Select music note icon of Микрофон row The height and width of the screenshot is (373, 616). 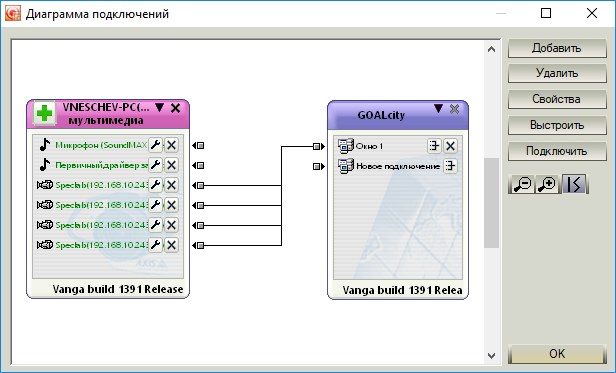click(45, 145)
